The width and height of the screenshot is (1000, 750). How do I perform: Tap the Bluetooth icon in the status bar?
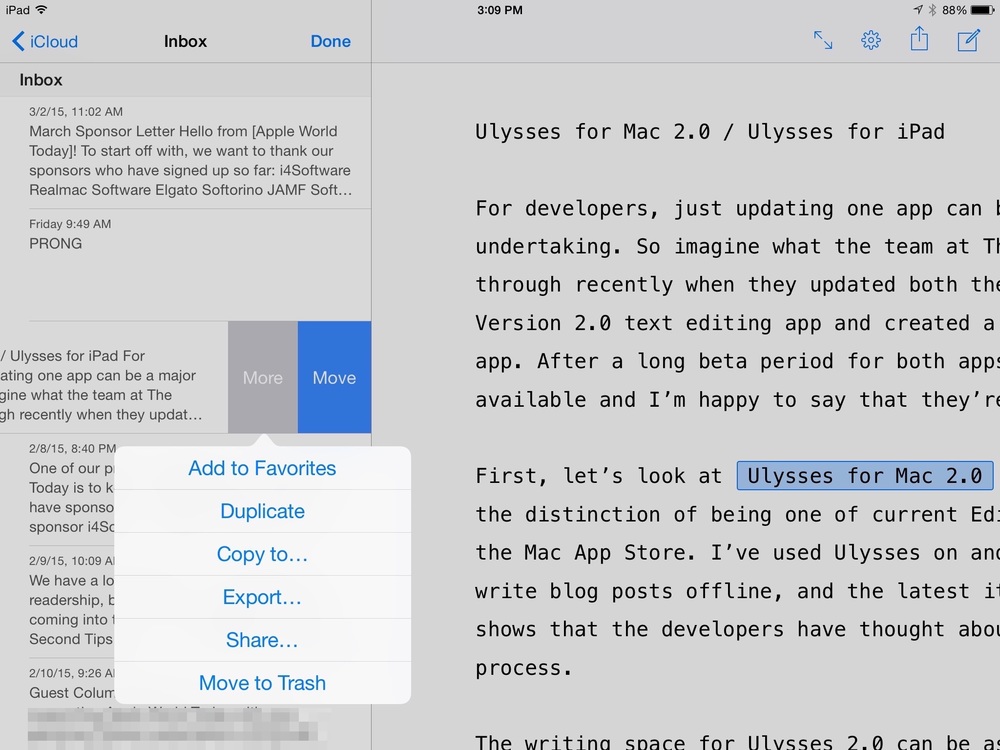[x=932, y=10]
